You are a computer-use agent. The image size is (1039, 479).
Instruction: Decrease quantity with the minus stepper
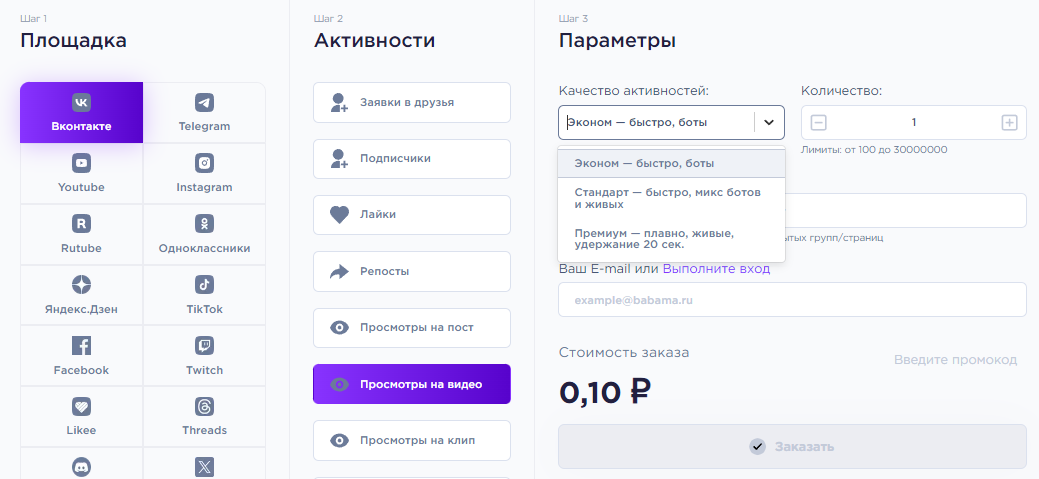pyautogui.click(x=818, y=123)
